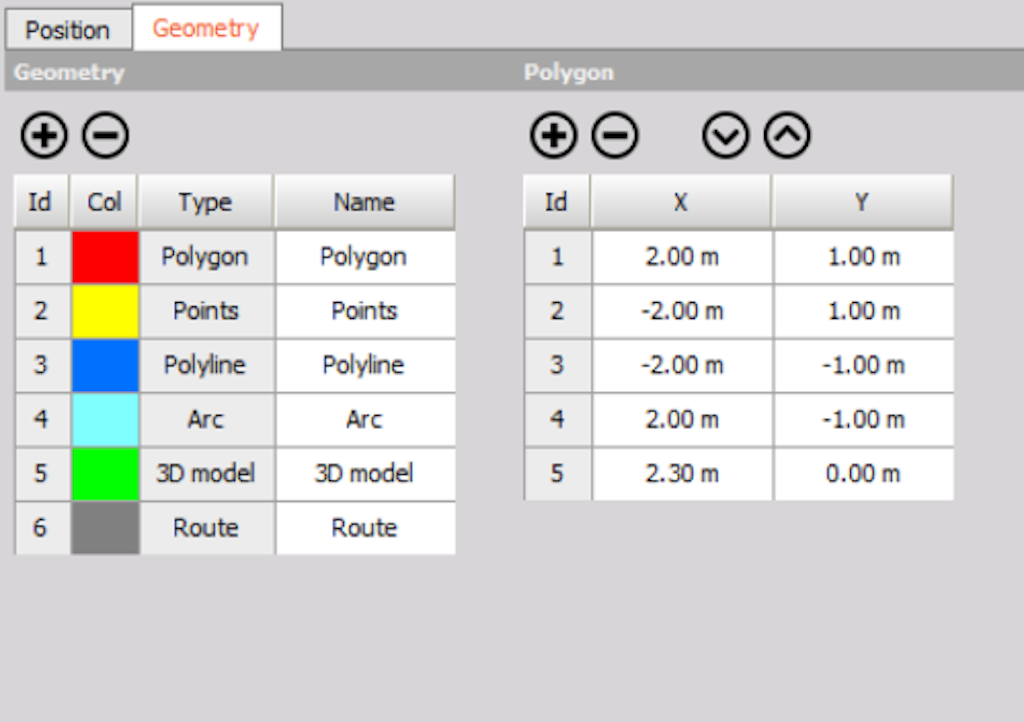Screen dimensions: 1024x722
Task: Edit vertex 2 X value -2.00 m
Action: pyautogui.click(x=682, y=311)
